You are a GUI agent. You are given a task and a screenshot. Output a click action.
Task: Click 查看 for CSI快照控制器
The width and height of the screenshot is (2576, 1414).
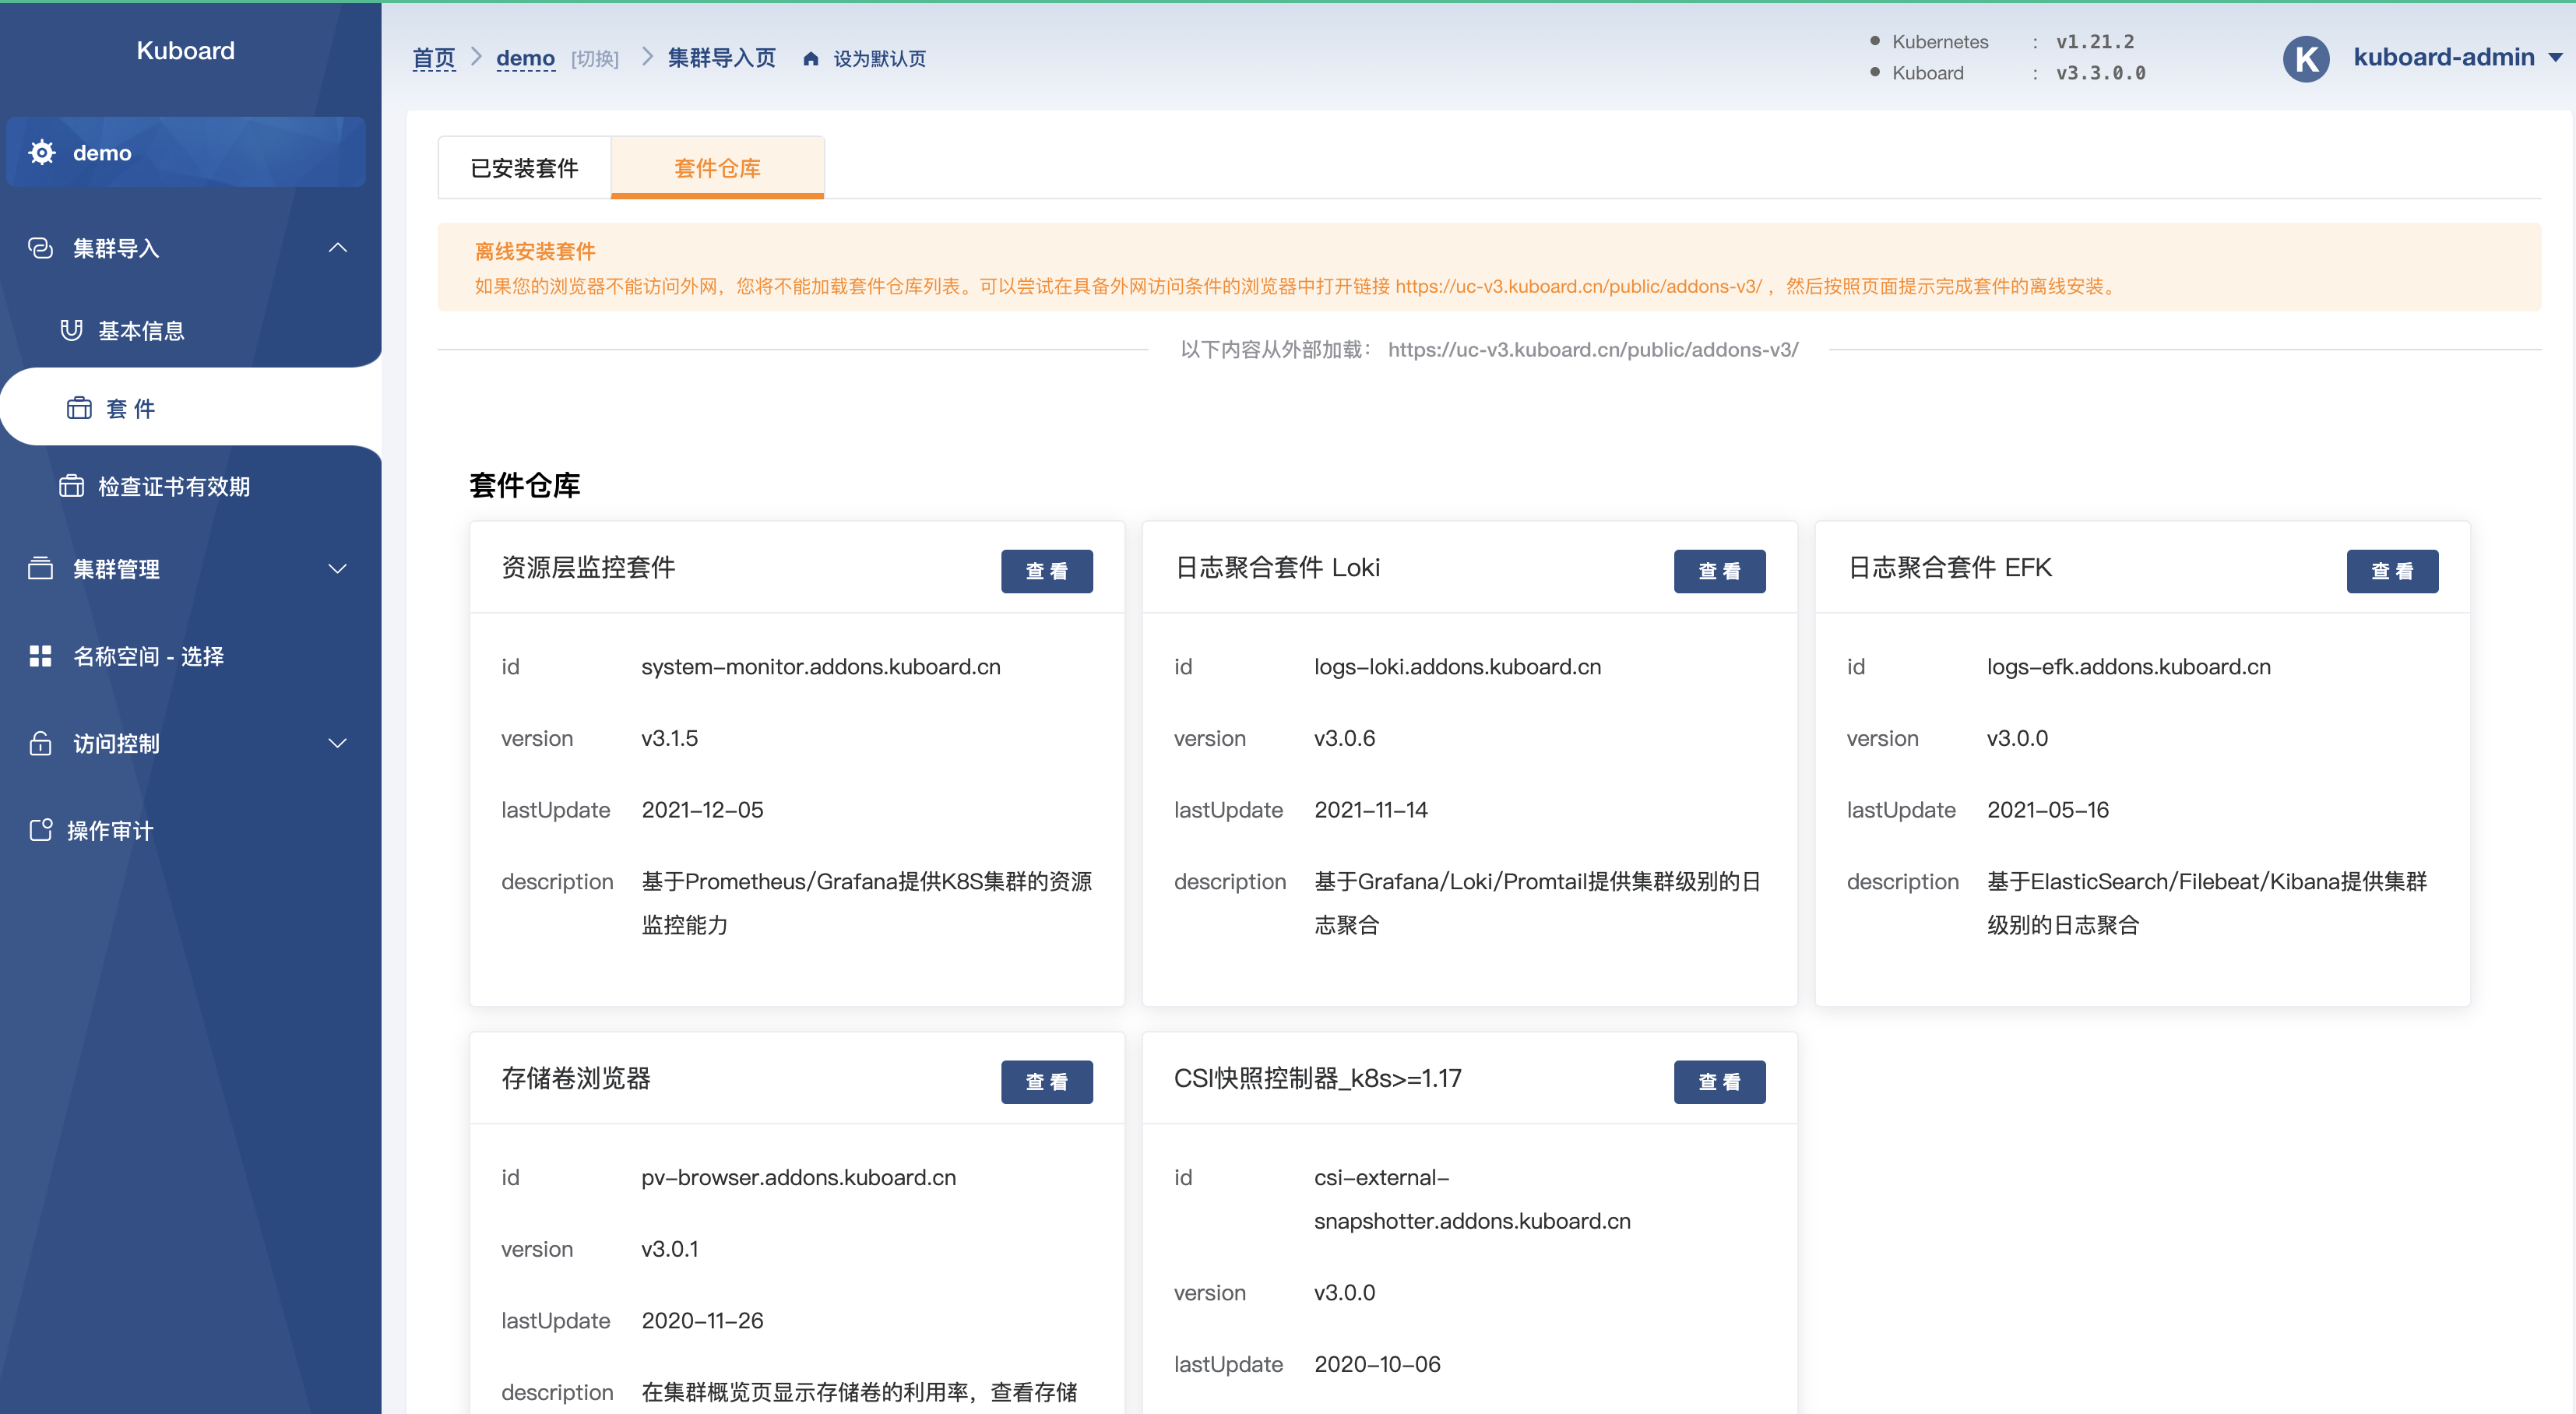pyautogui.click(x=1719, y=1082)
